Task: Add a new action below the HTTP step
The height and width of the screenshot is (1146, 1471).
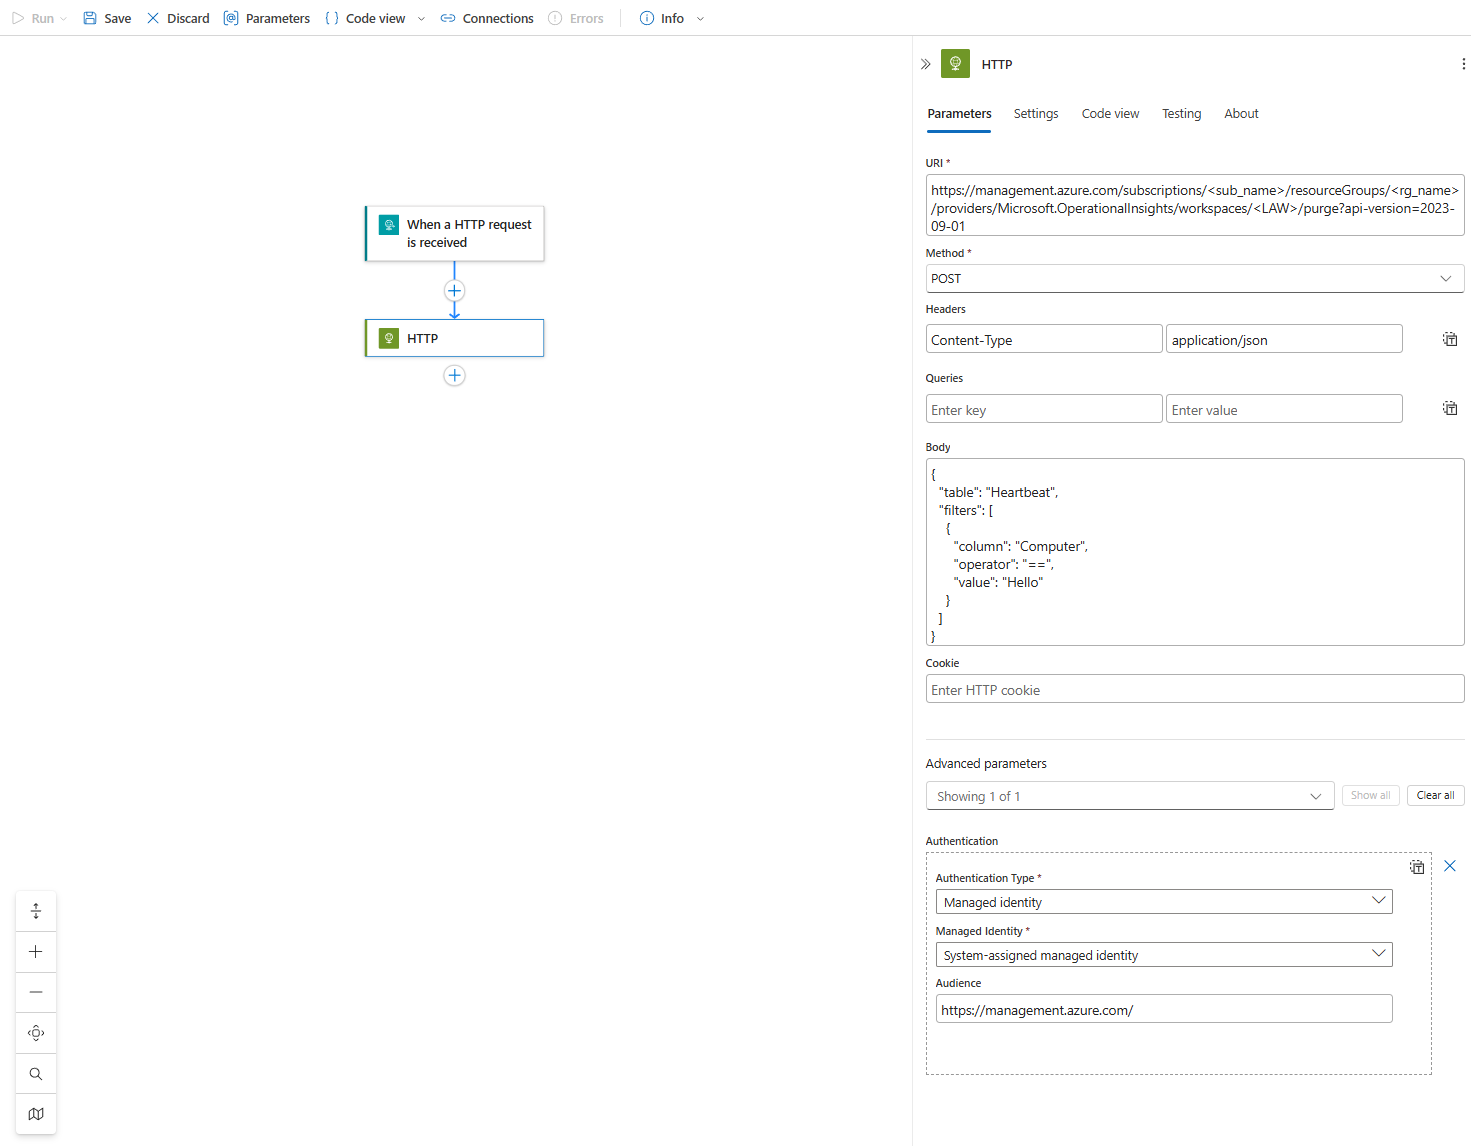Action: [454, 375]
